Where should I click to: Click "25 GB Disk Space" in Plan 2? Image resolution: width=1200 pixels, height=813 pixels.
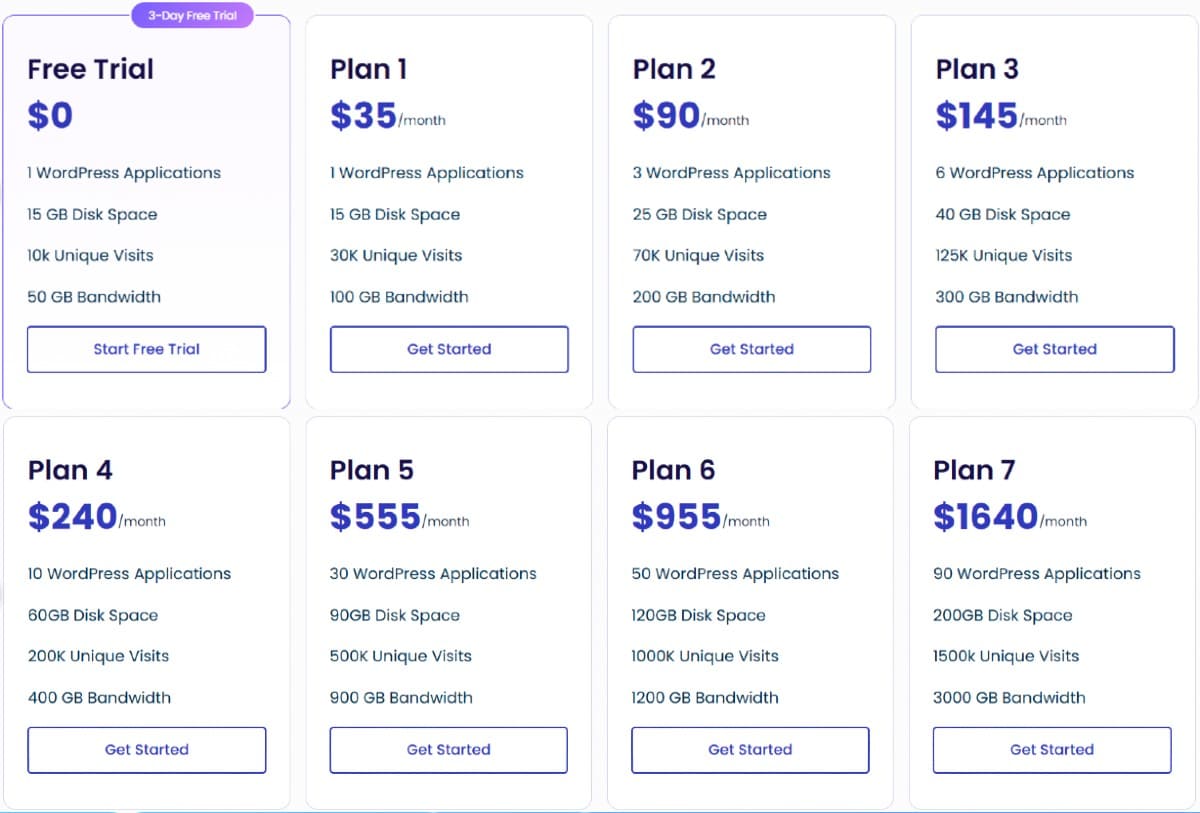[x=700, y=215]
